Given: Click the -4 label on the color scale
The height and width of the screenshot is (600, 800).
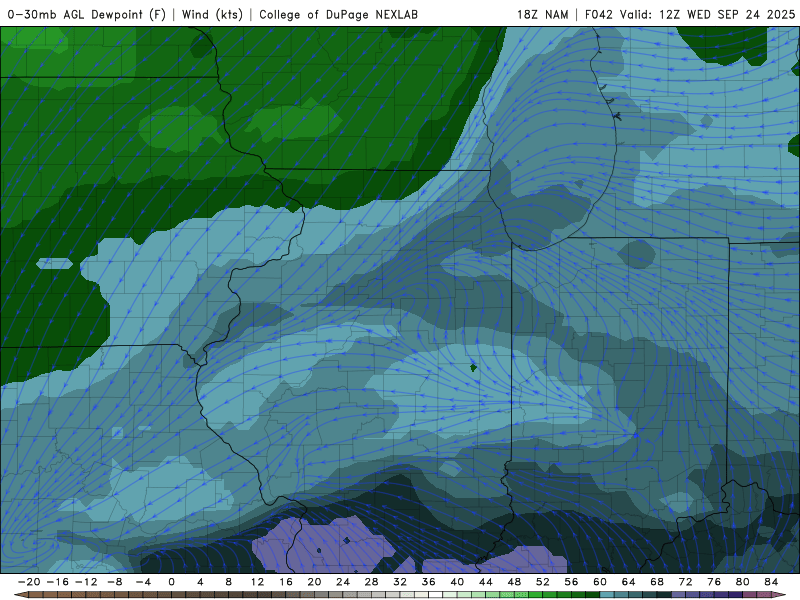Looking at the screenshot, I should (x=143, y=582).
